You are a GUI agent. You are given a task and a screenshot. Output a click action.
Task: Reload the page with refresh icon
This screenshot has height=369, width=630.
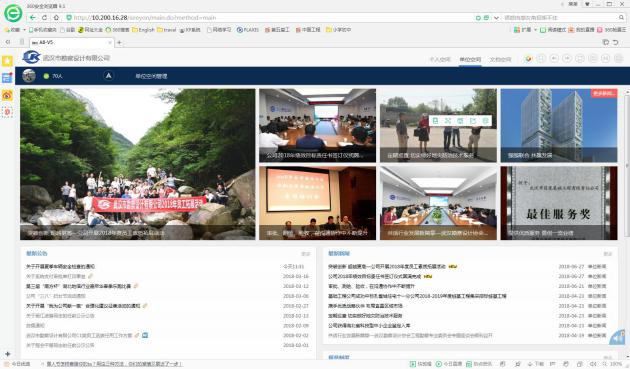point(44,18)
